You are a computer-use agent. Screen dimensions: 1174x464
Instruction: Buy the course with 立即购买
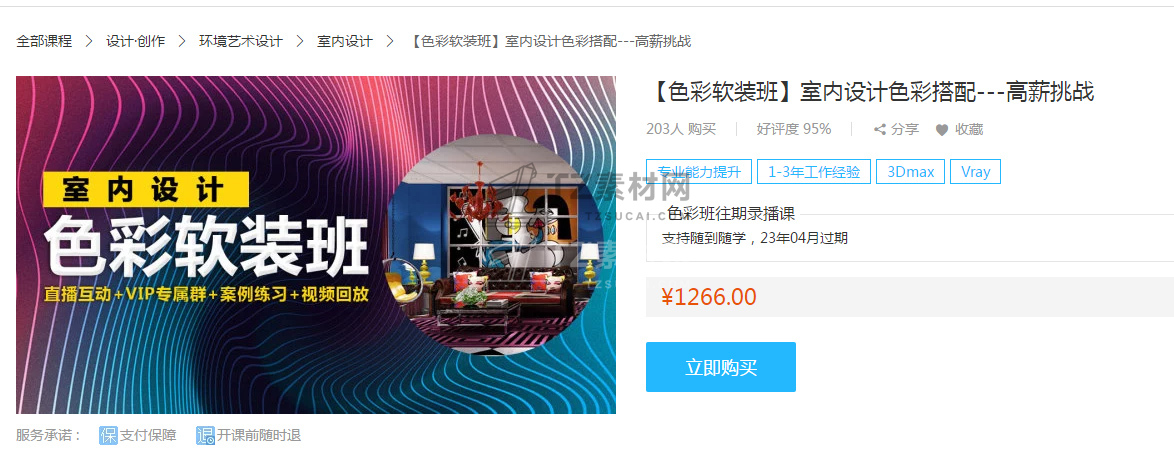[721, 367]
